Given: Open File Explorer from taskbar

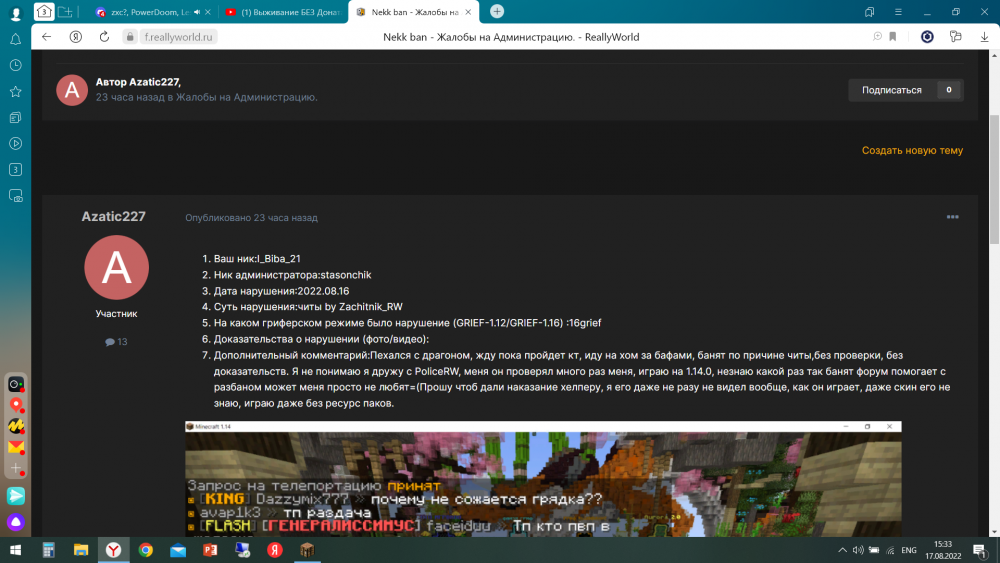Looking at the screenshot, I should point(81,550).
